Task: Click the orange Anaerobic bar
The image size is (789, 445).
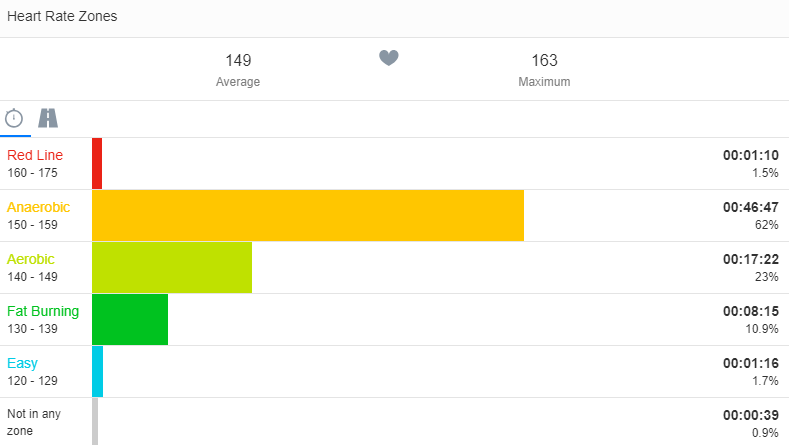Action: 308,216
